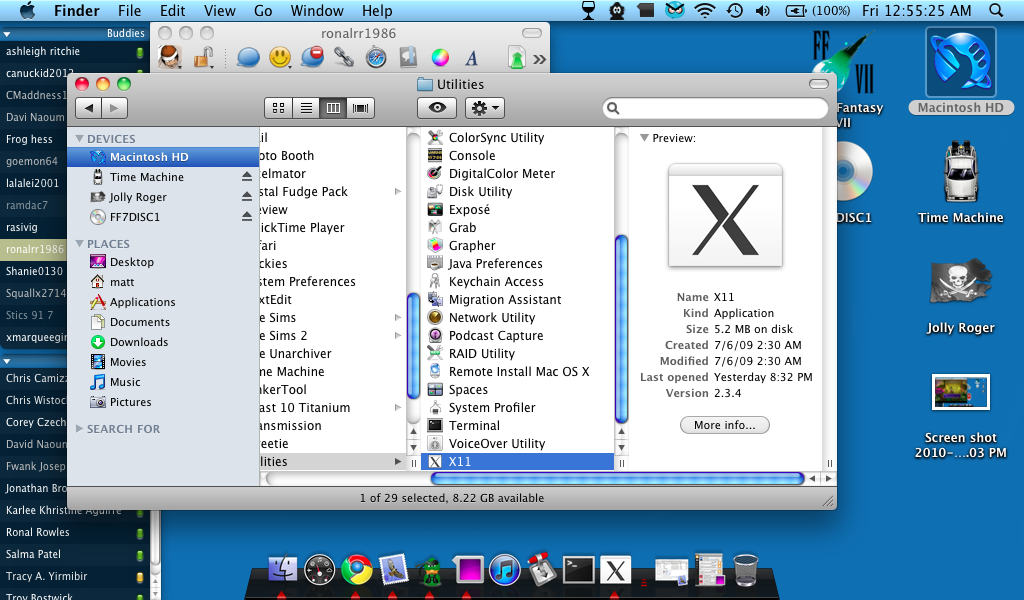Viewport: 1024px width, 600px height.
Task: Open Trash in the Dock
Action: (x=746, y=570)
